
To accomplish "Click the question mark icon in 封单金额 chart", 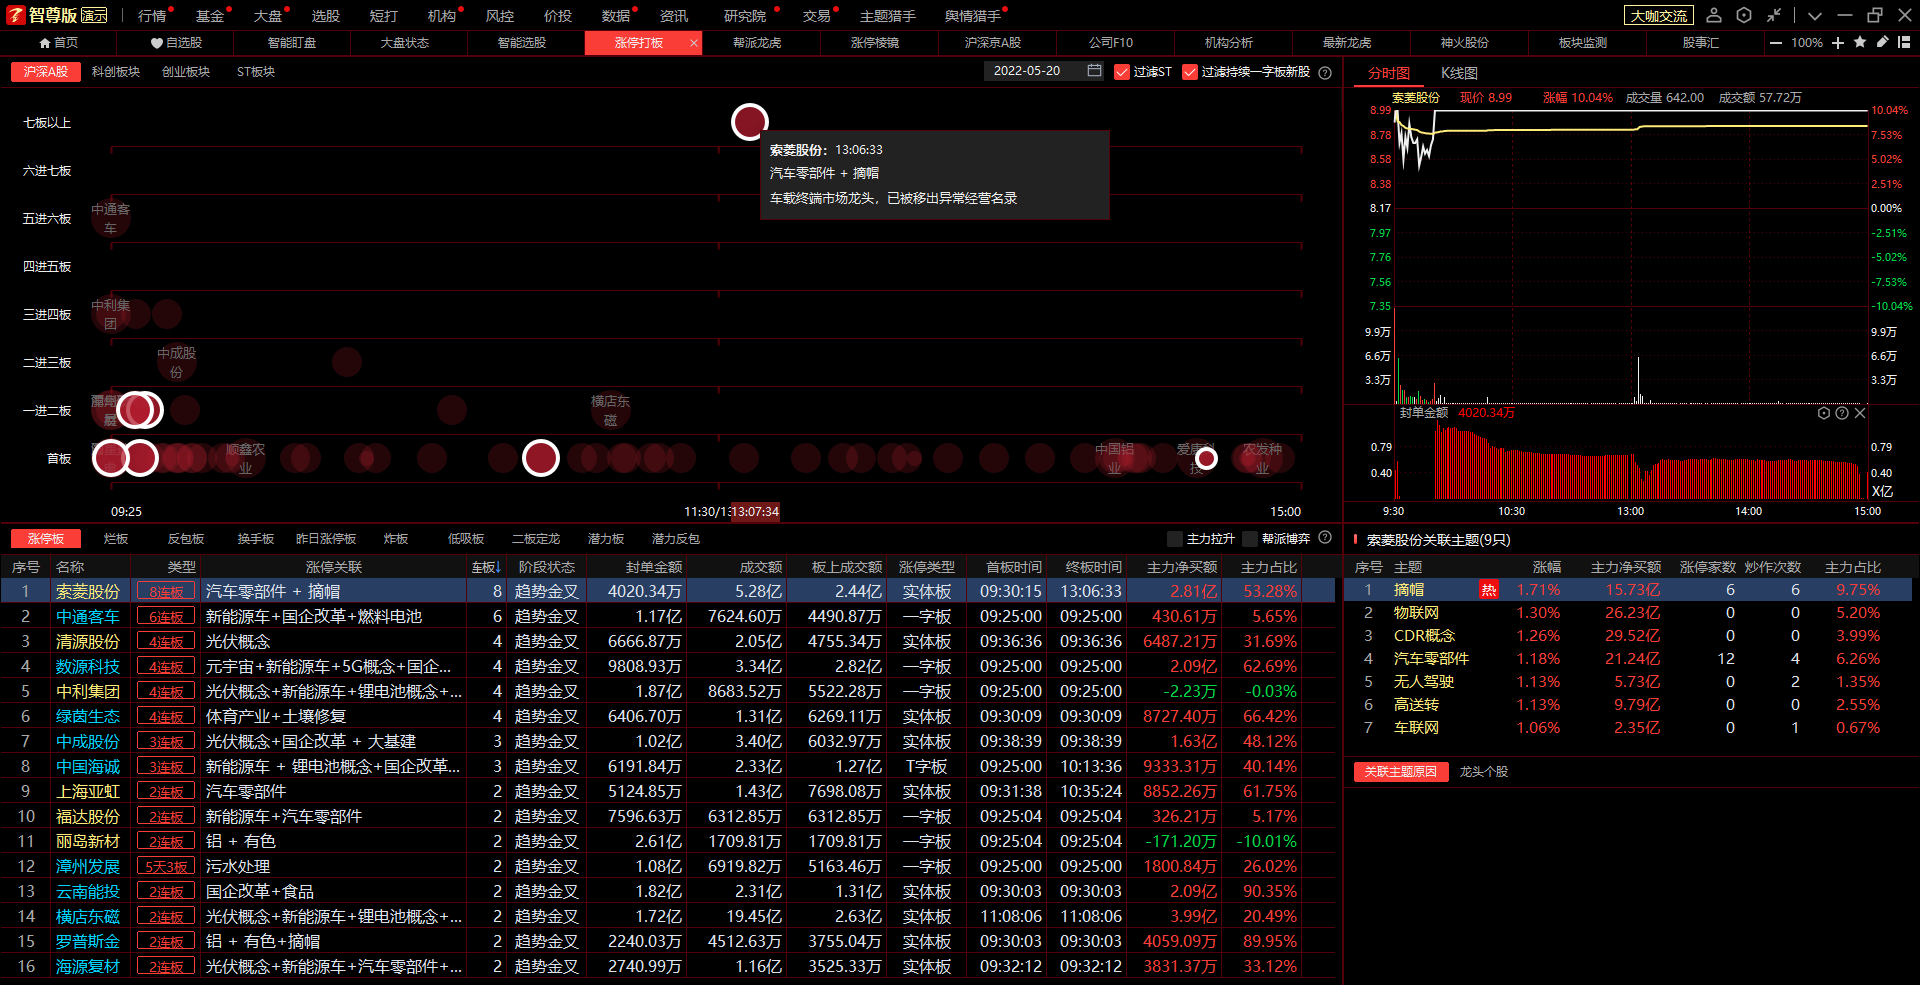I will (x=1842, y=413).
